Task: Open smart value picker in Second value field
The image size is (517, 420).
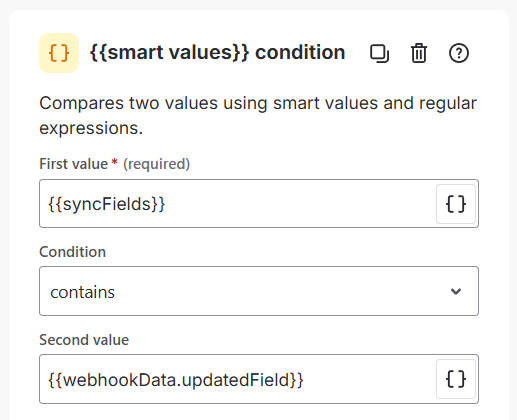Action: tap(456, 379)
